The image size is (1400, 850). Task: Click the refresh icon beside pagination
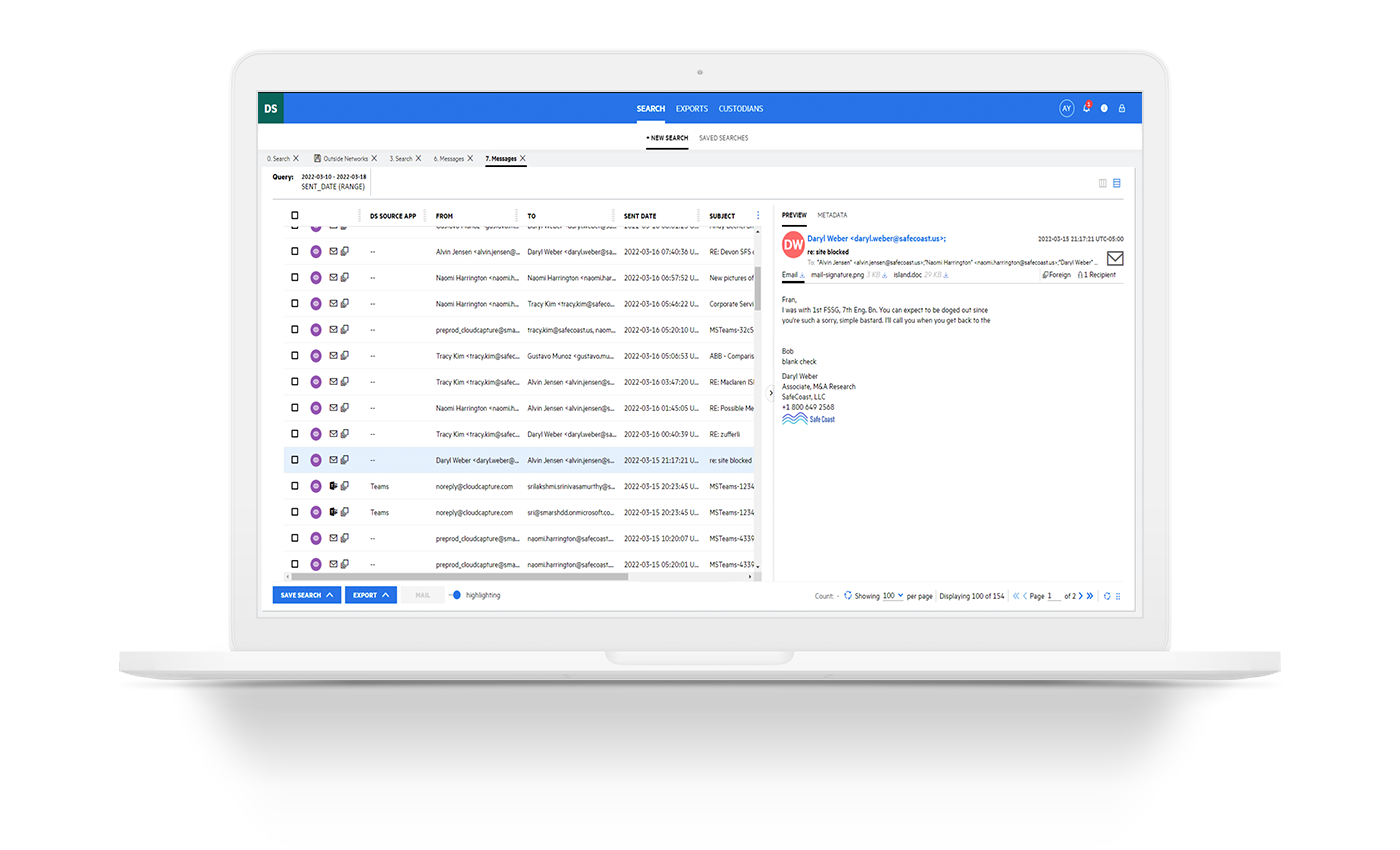[1107, 595]
